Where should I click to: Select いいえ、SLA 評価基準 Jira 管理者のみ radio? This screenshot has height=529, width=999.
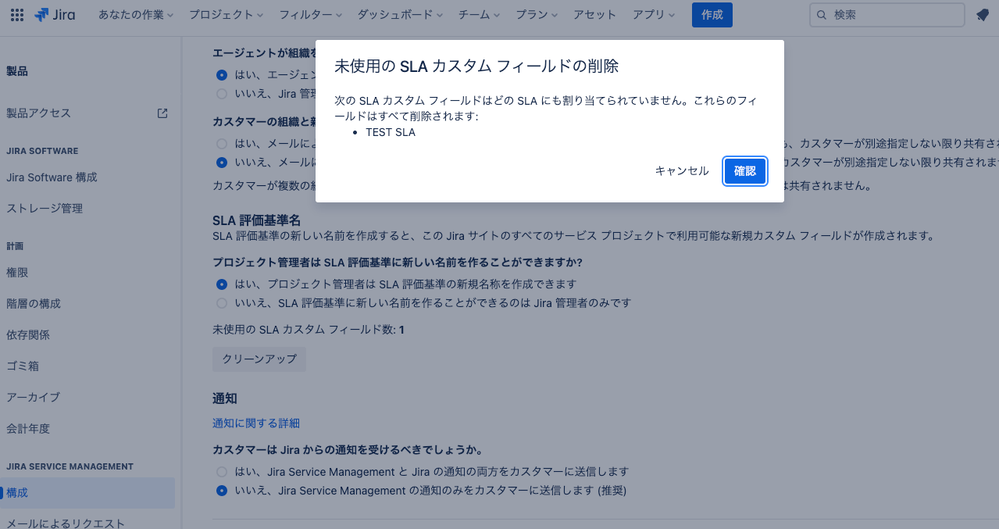click(x=222, y=303)
